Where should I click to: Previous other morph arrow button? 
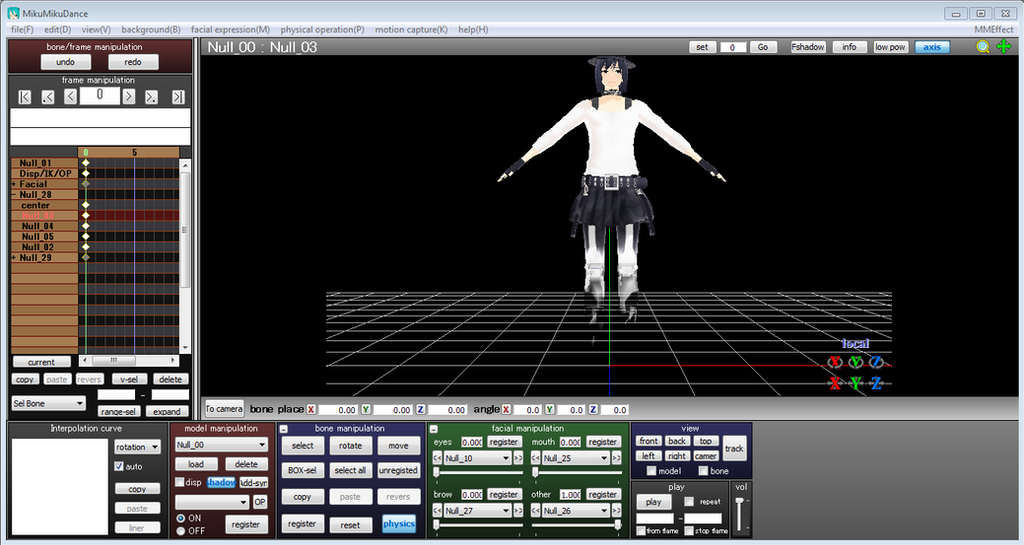tap(536, 510)
